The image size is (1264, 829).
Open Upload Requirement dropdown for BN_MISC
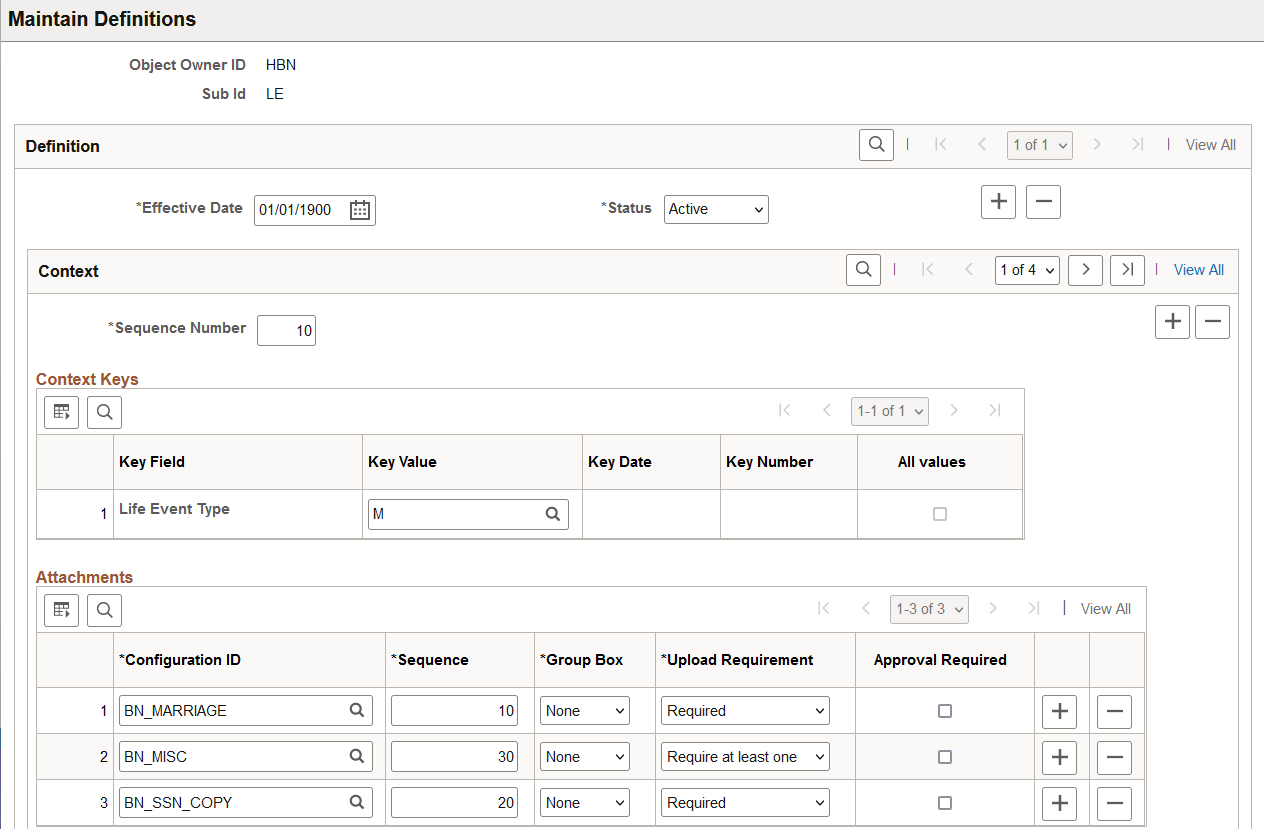(745, 757)
